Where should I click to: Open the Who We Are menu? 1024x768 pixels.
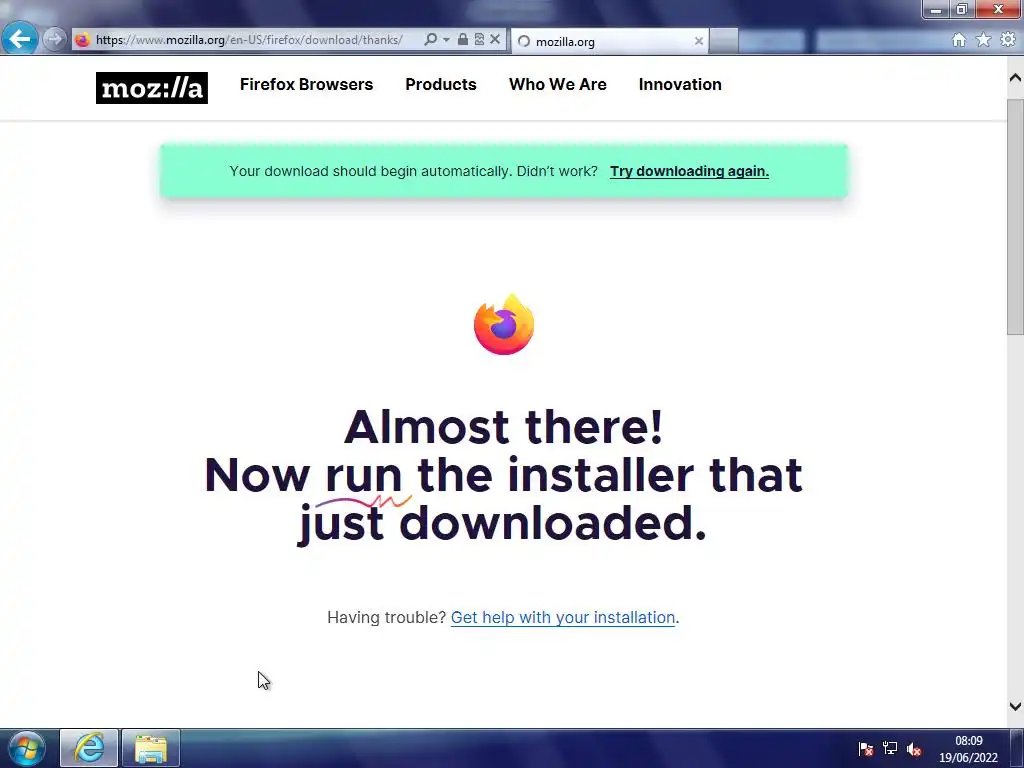(x=558, y=84)
